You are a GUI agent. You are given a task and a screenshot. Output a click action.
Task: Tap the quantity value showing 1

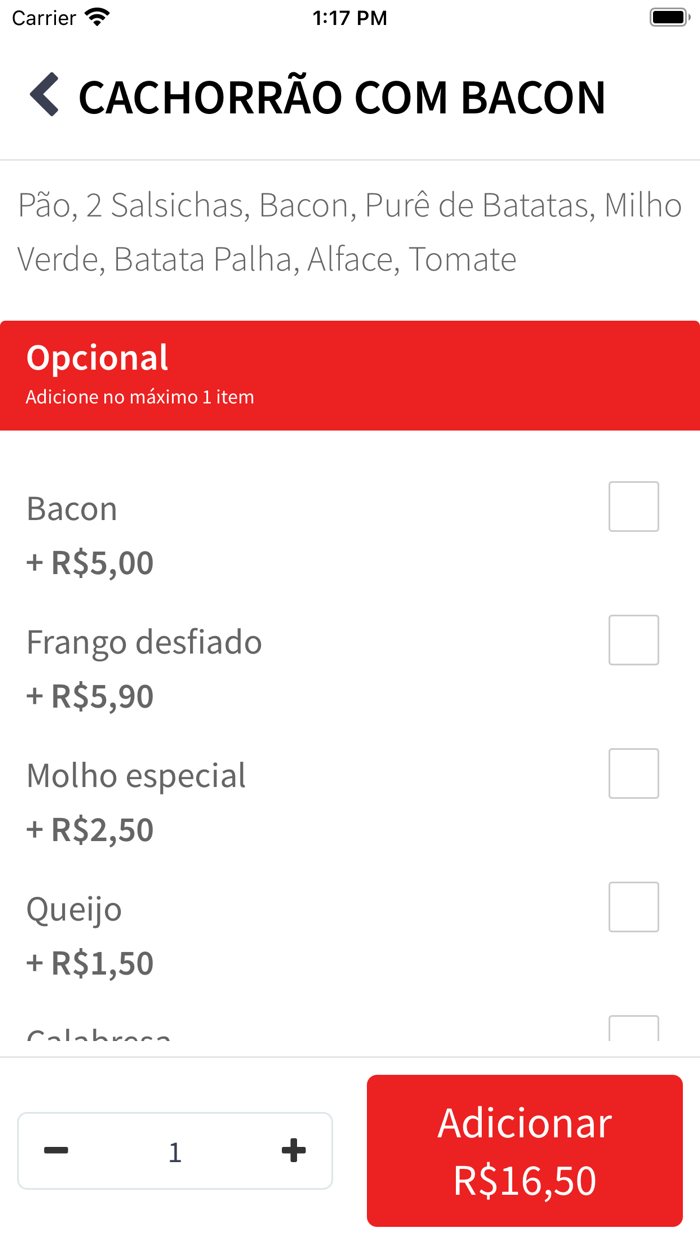coord(174,1150)
